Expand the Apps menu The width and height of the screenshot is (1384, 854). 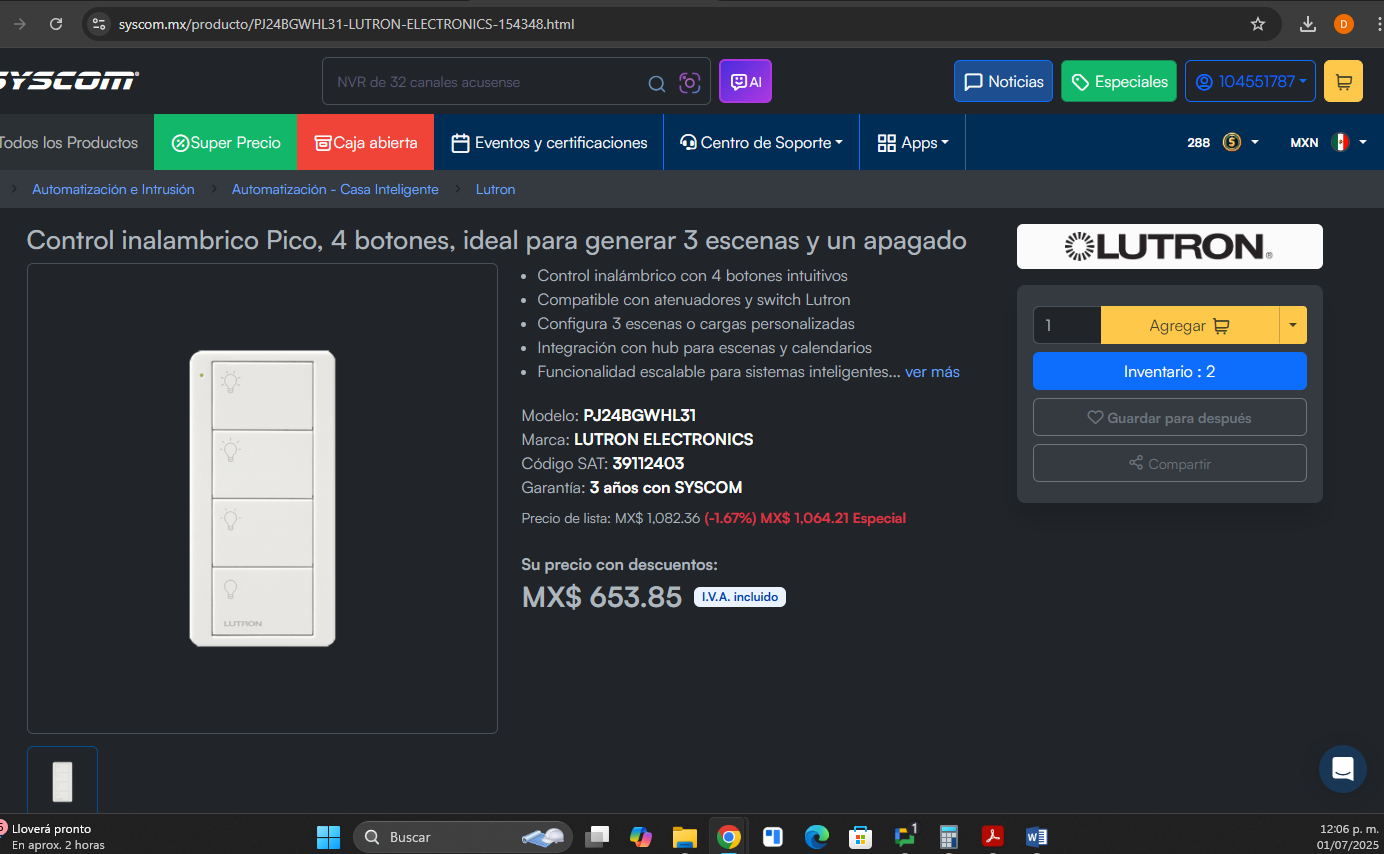click(913, 143)
